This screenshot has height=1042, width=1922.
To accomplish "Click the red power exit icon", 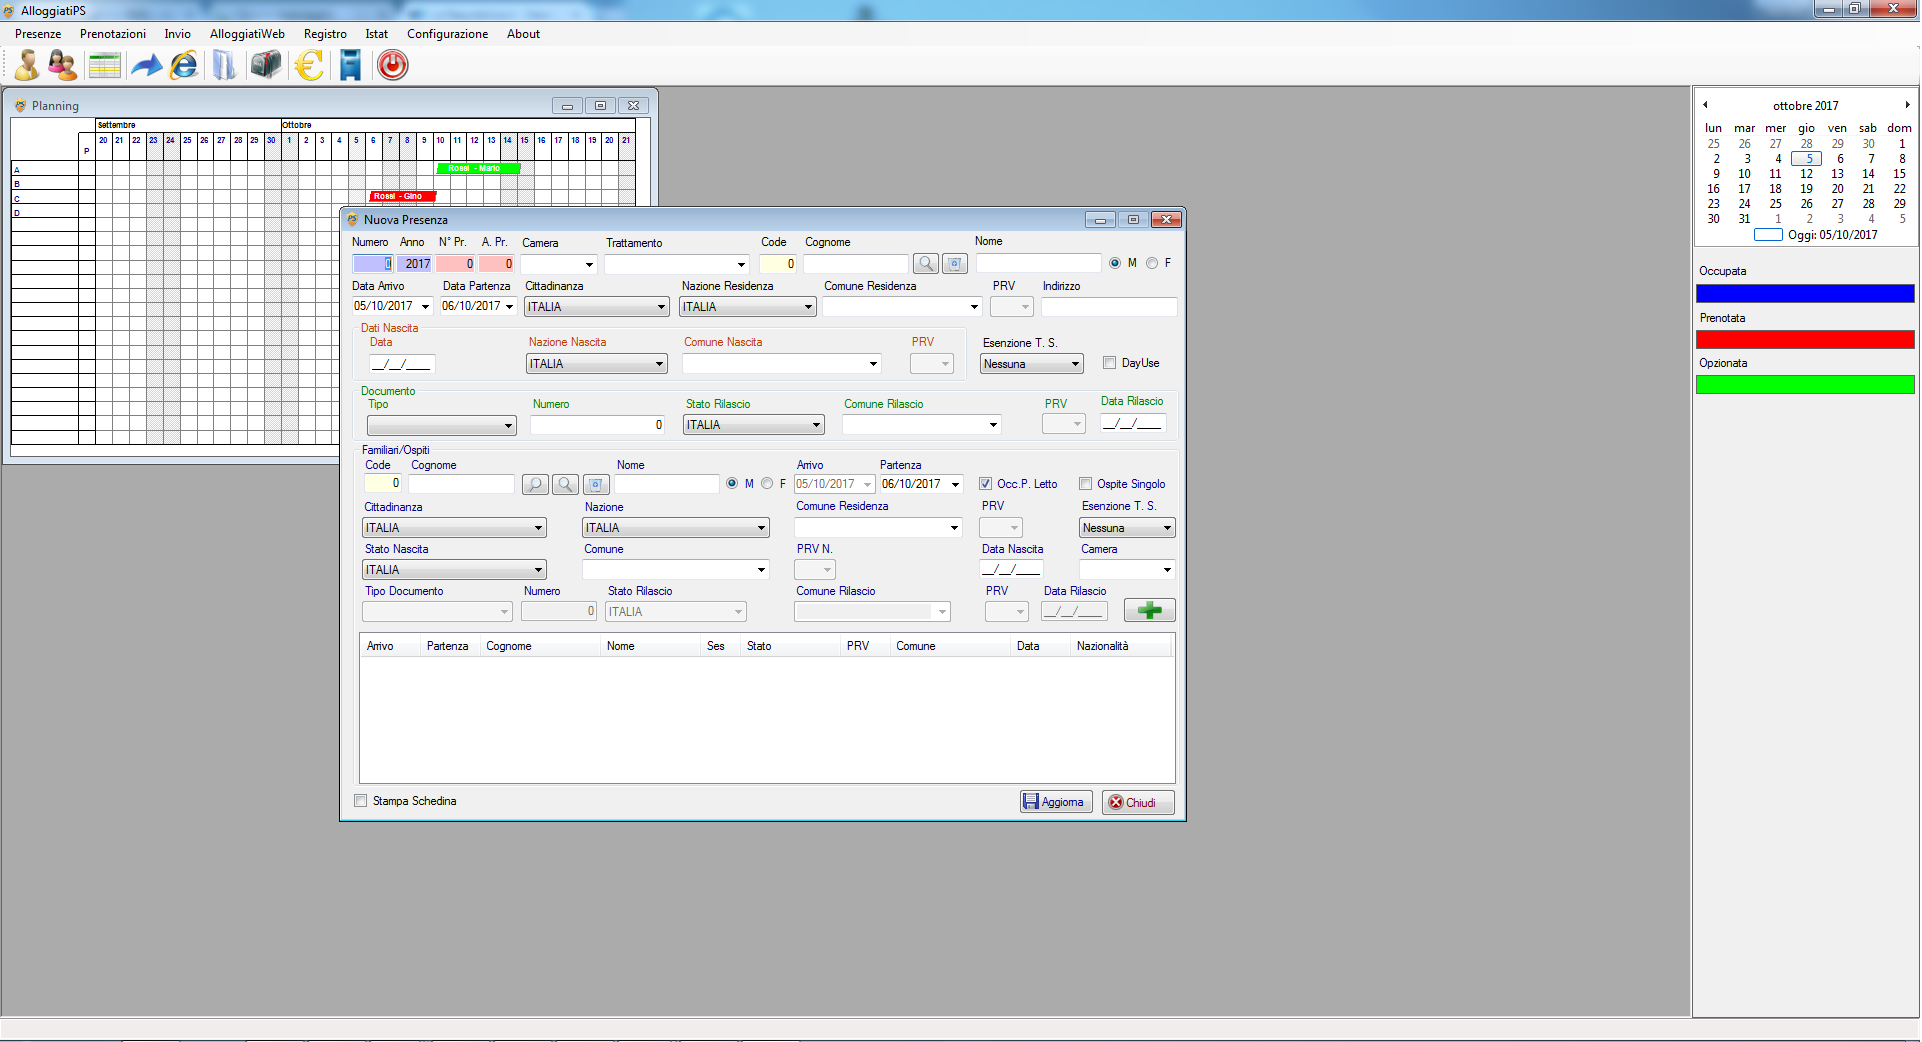I will pos(392,65).
